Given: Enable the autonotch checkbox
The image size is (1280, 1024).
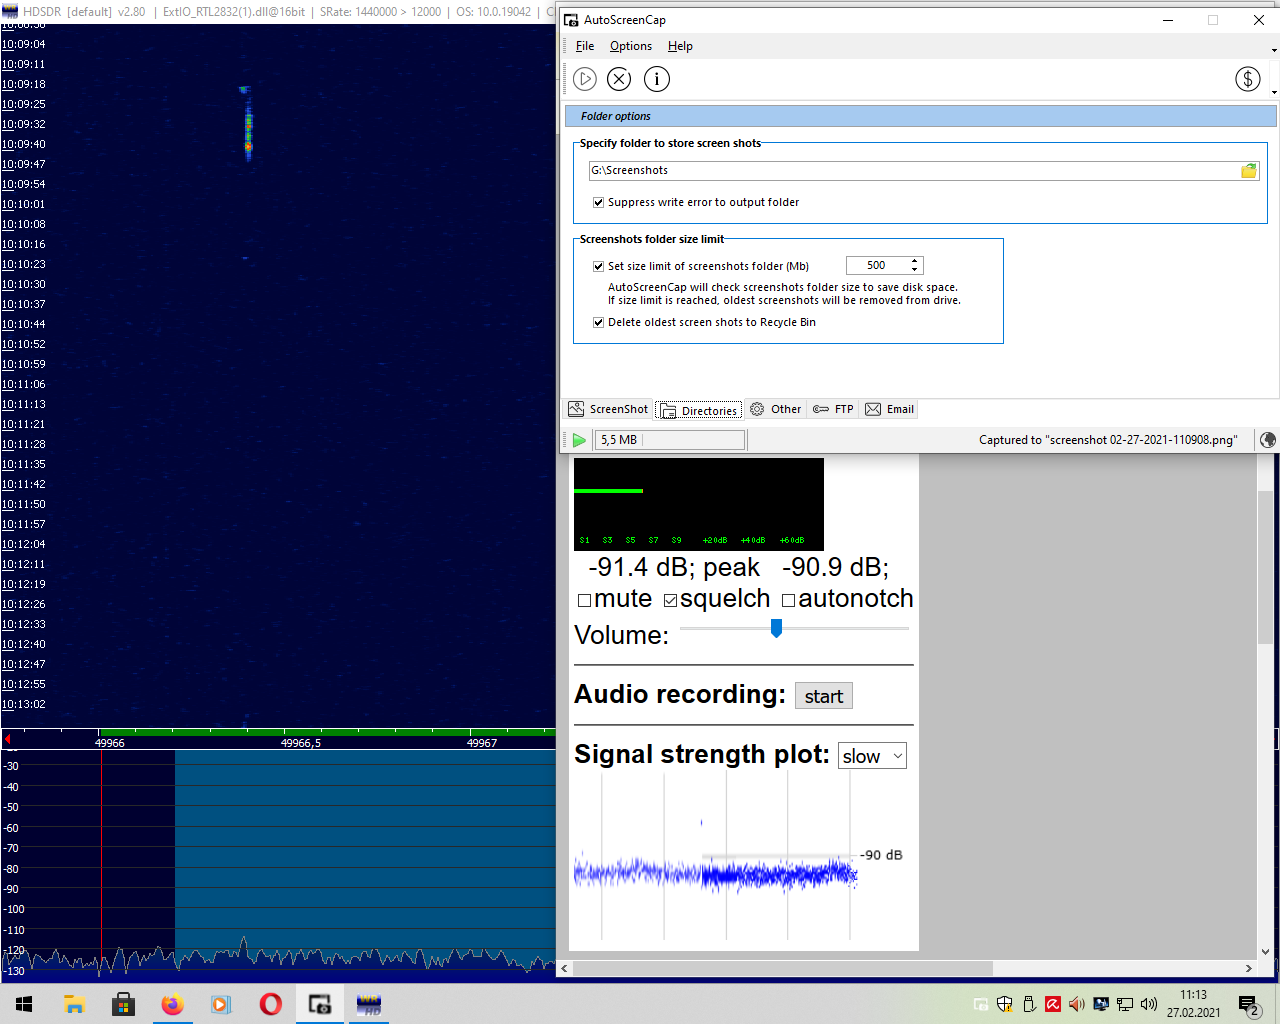Looking at the screenshot, I should [789, 600].
